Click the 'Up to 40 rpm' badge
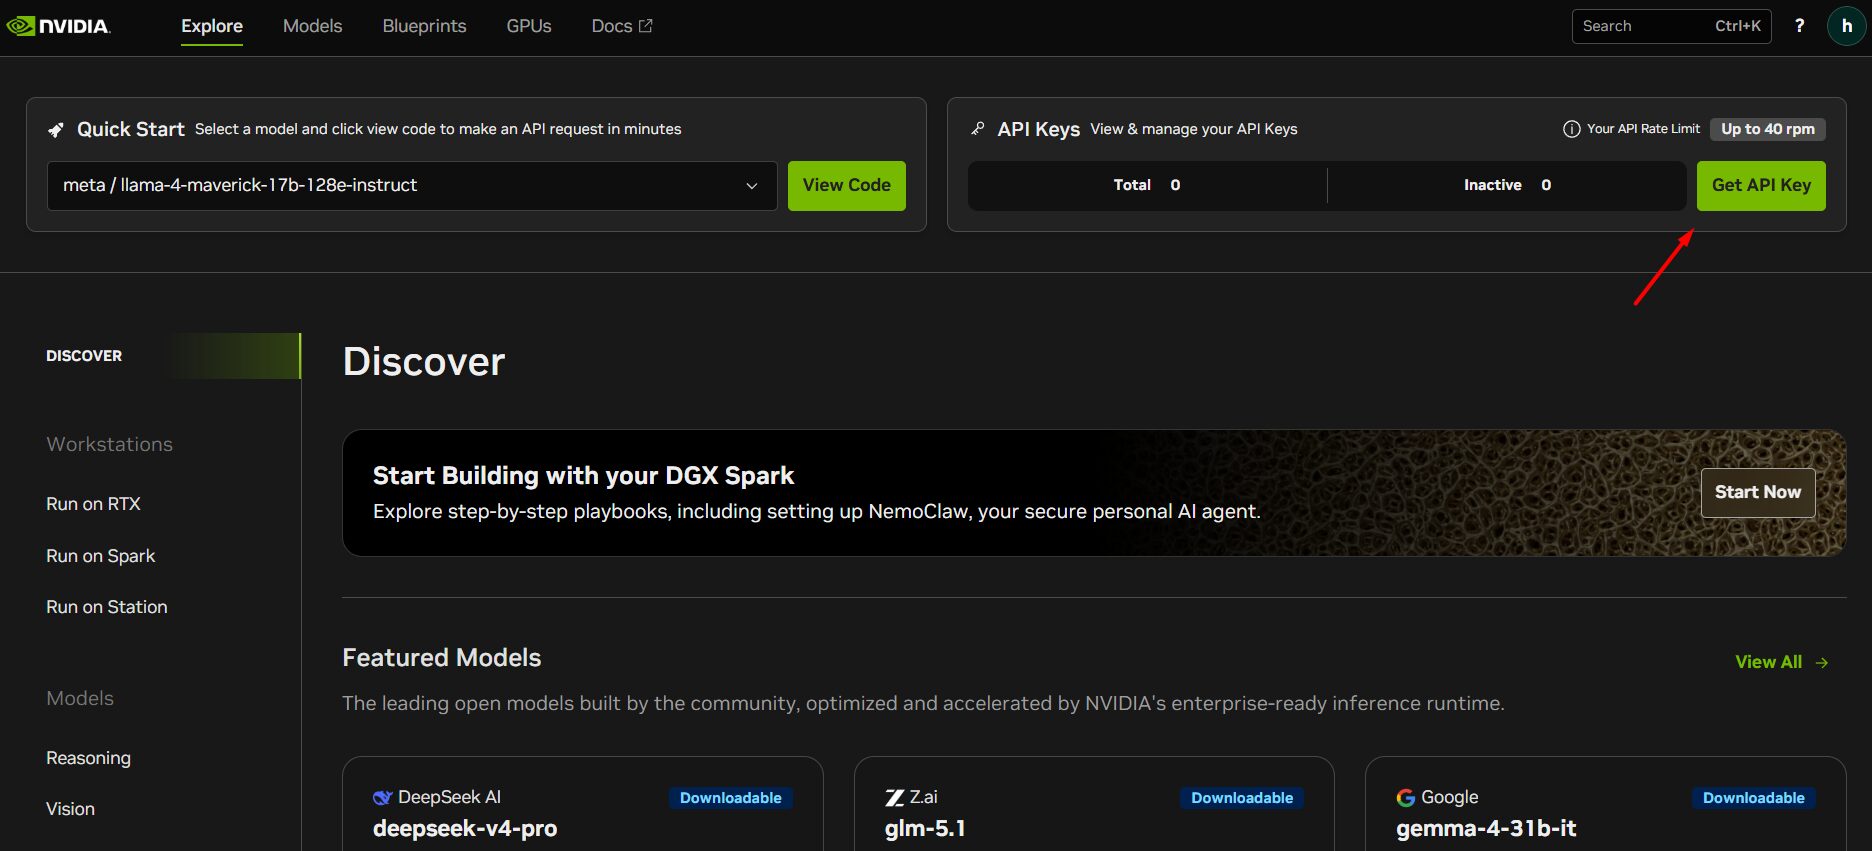Image resolution: width=1872 pixels, height=851 pixels. click(x=1768, y=129)
